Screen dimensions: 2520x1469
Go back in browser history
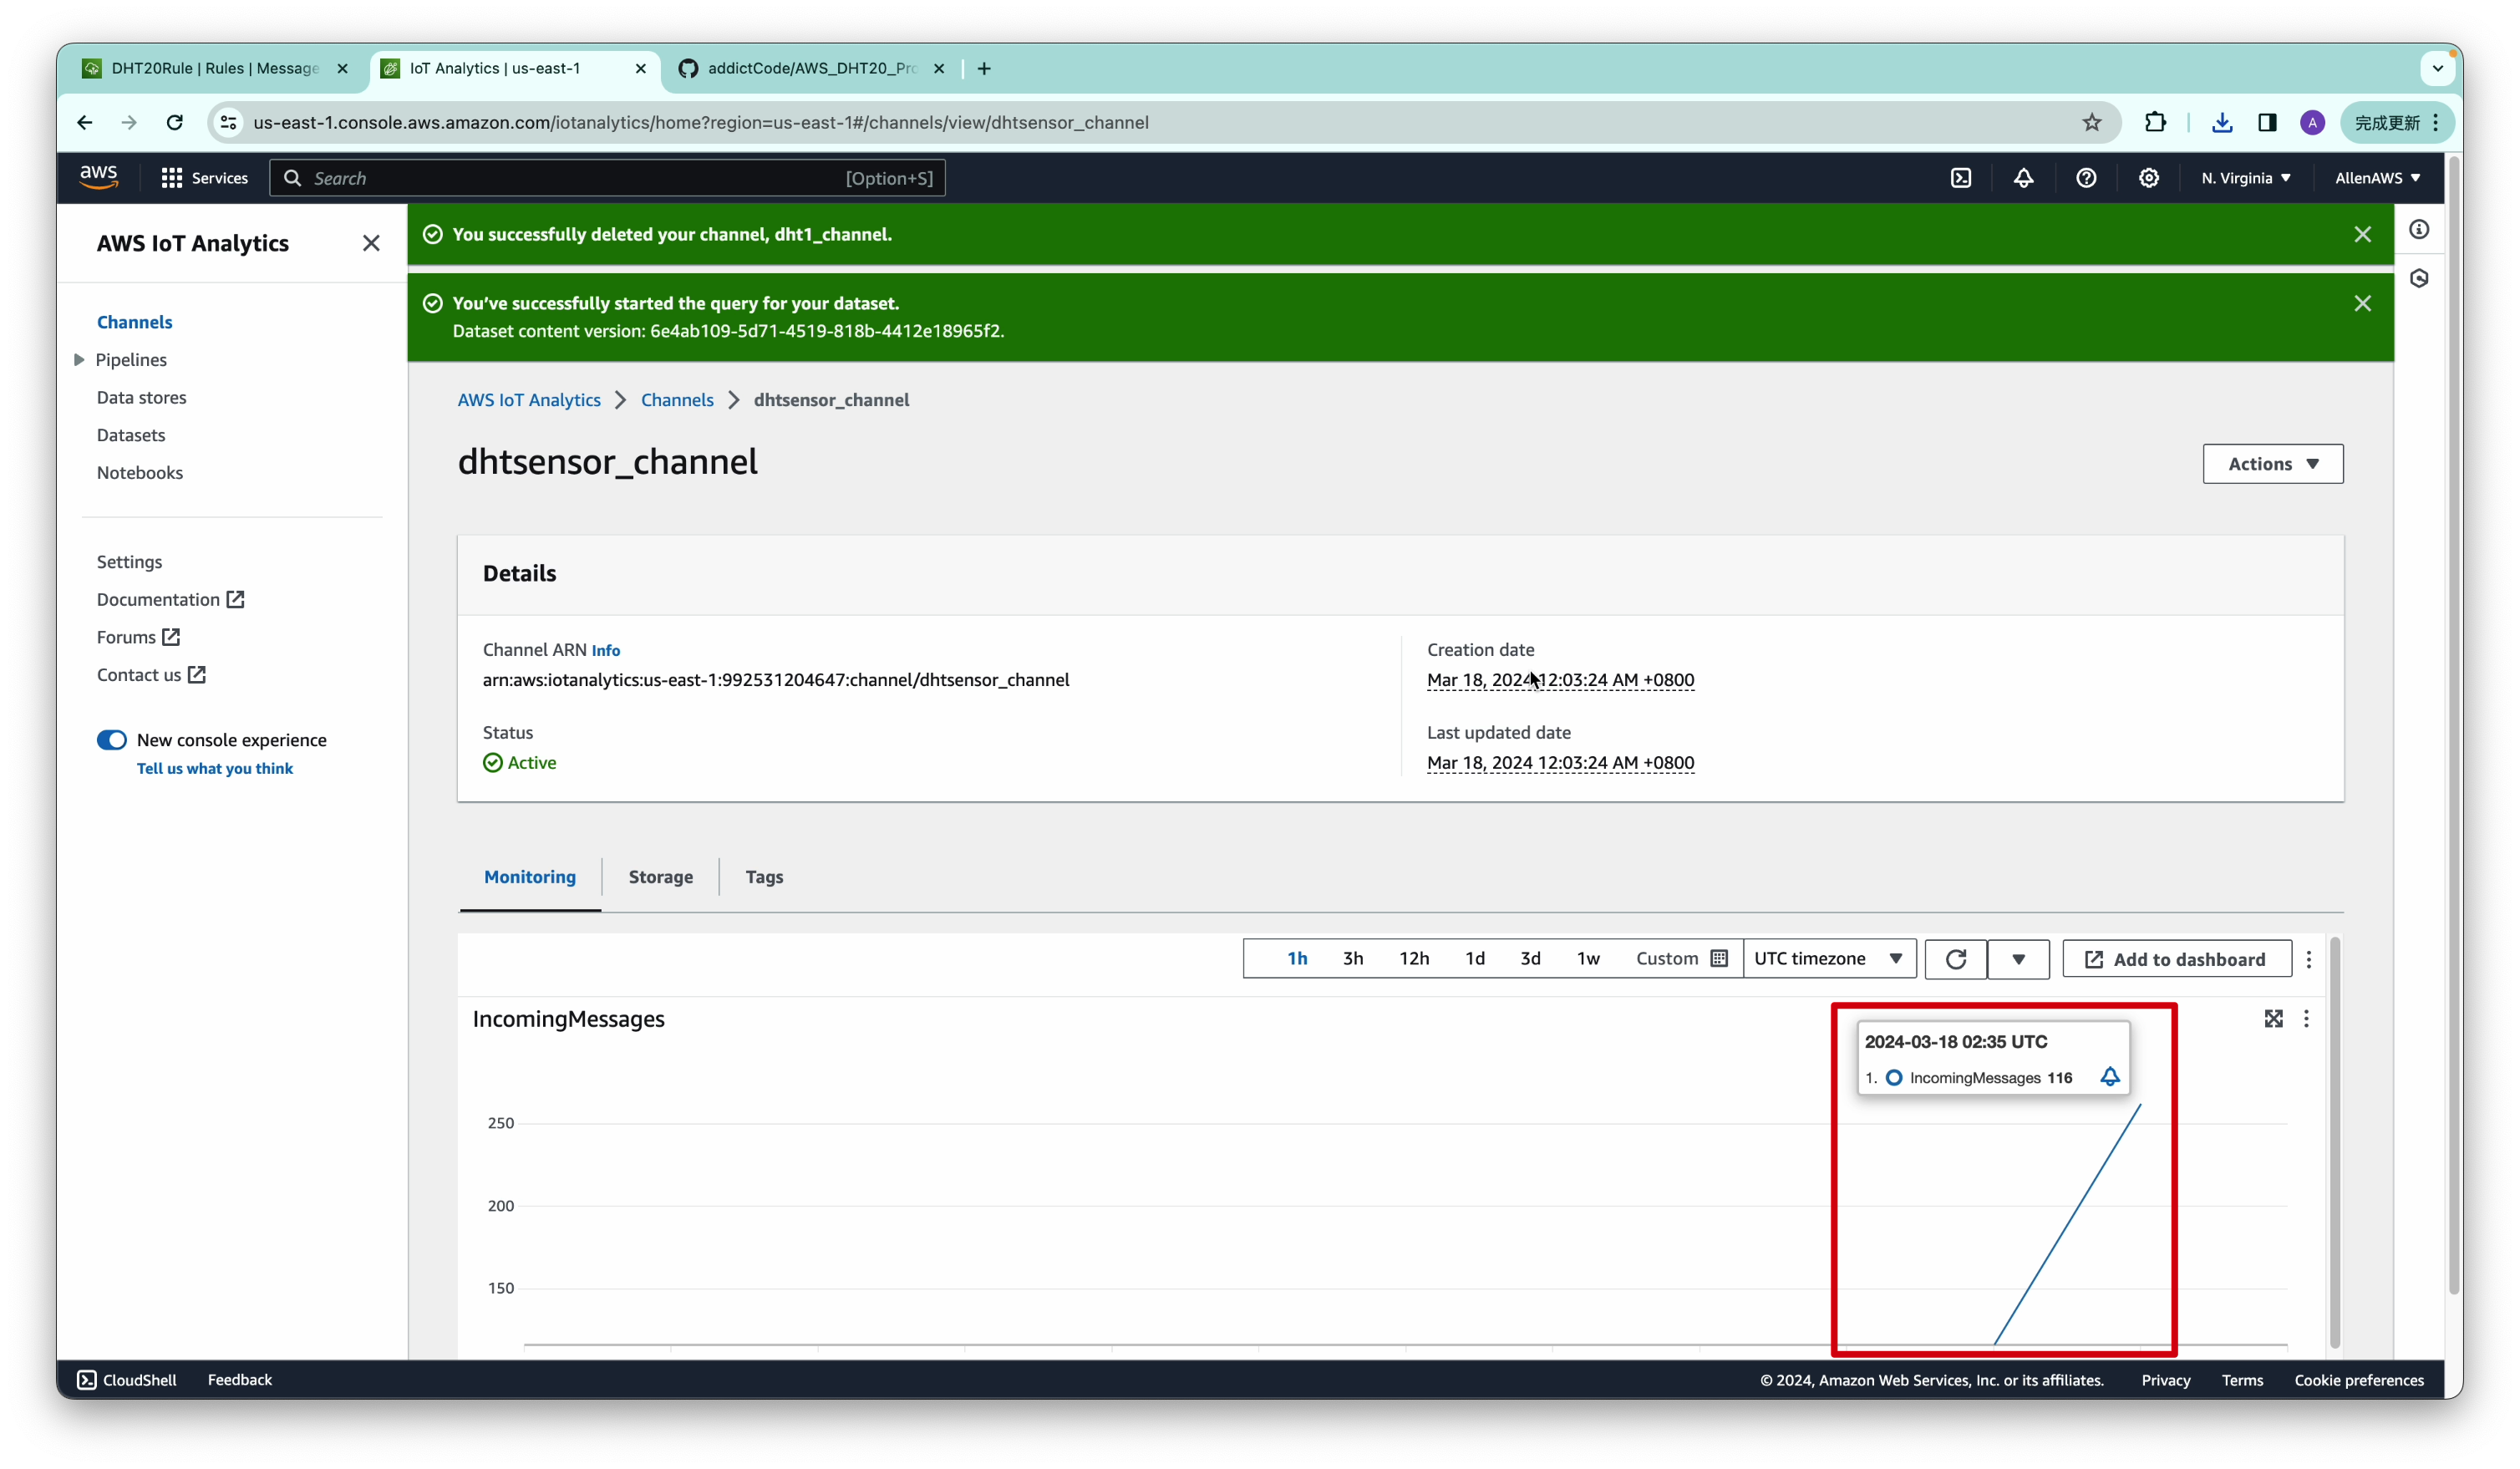[85, 122]
